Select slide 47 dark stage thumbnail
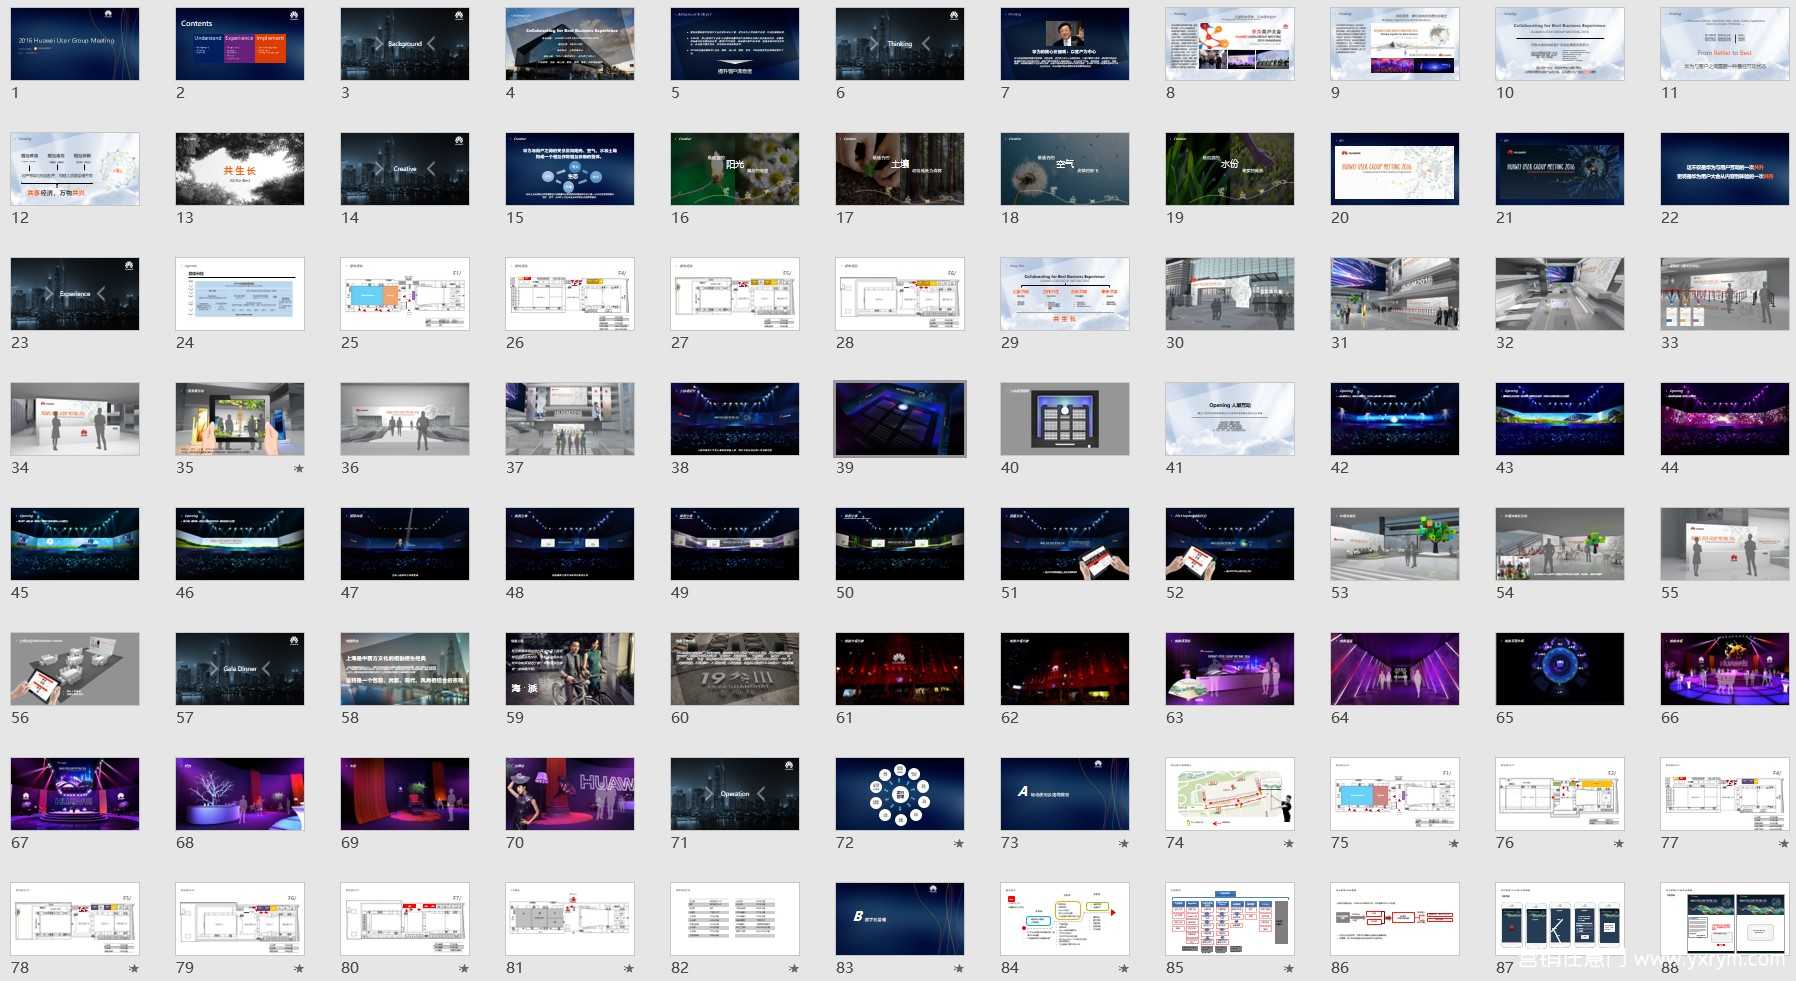This screenshot has height=981, width=1796. coord(405,544)
